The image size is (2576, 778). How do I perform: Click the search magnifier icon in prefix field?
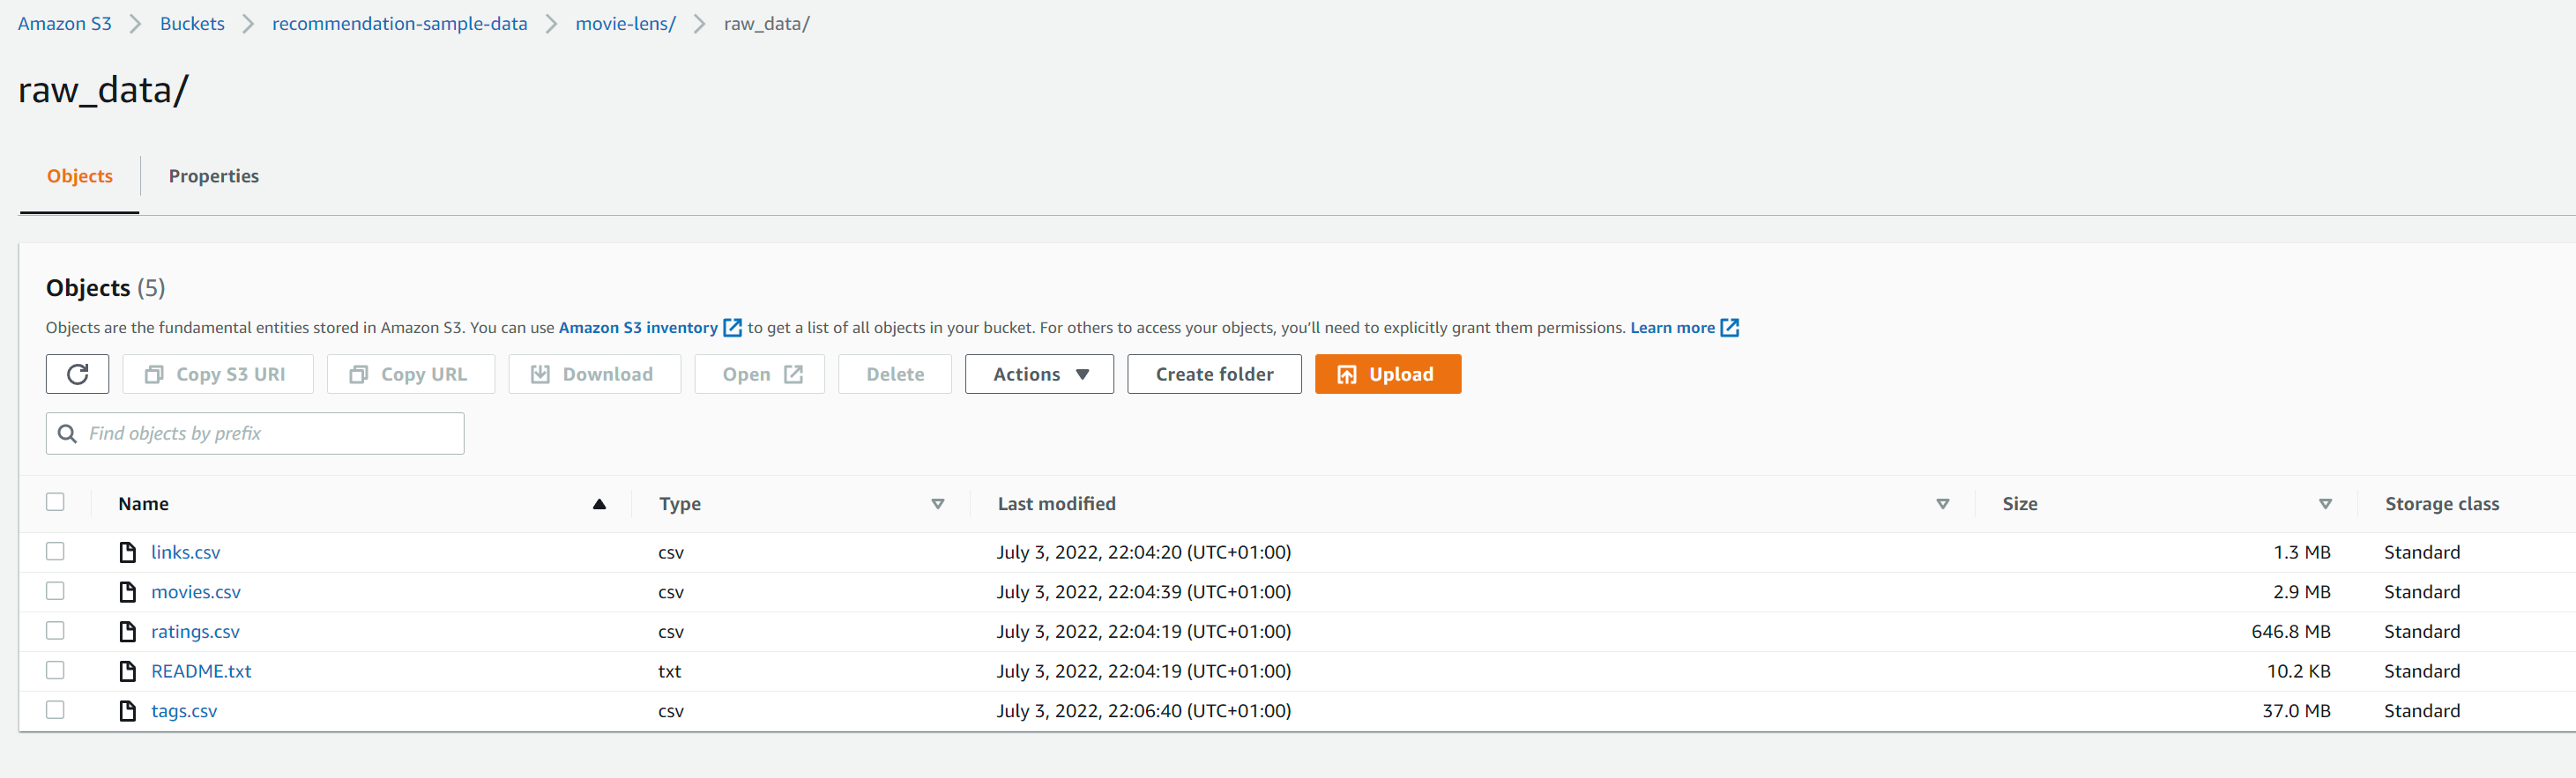pyautogui.click(x=67, y=434)
